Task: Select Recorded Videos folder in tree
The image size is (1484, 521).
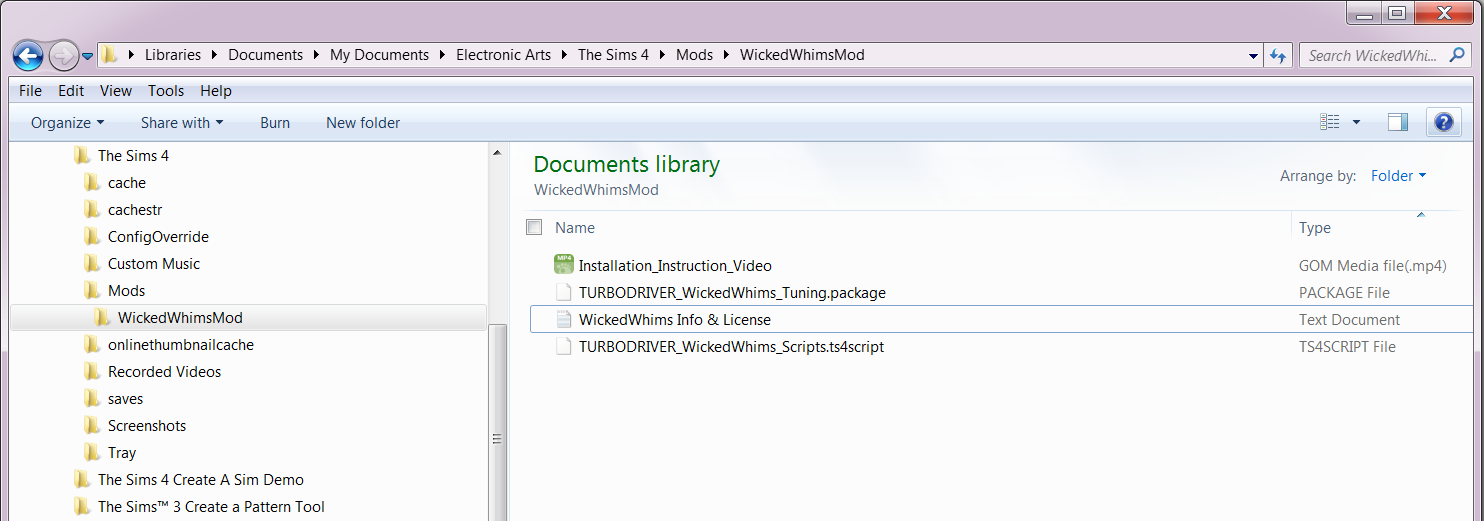Action: [165, 372]
